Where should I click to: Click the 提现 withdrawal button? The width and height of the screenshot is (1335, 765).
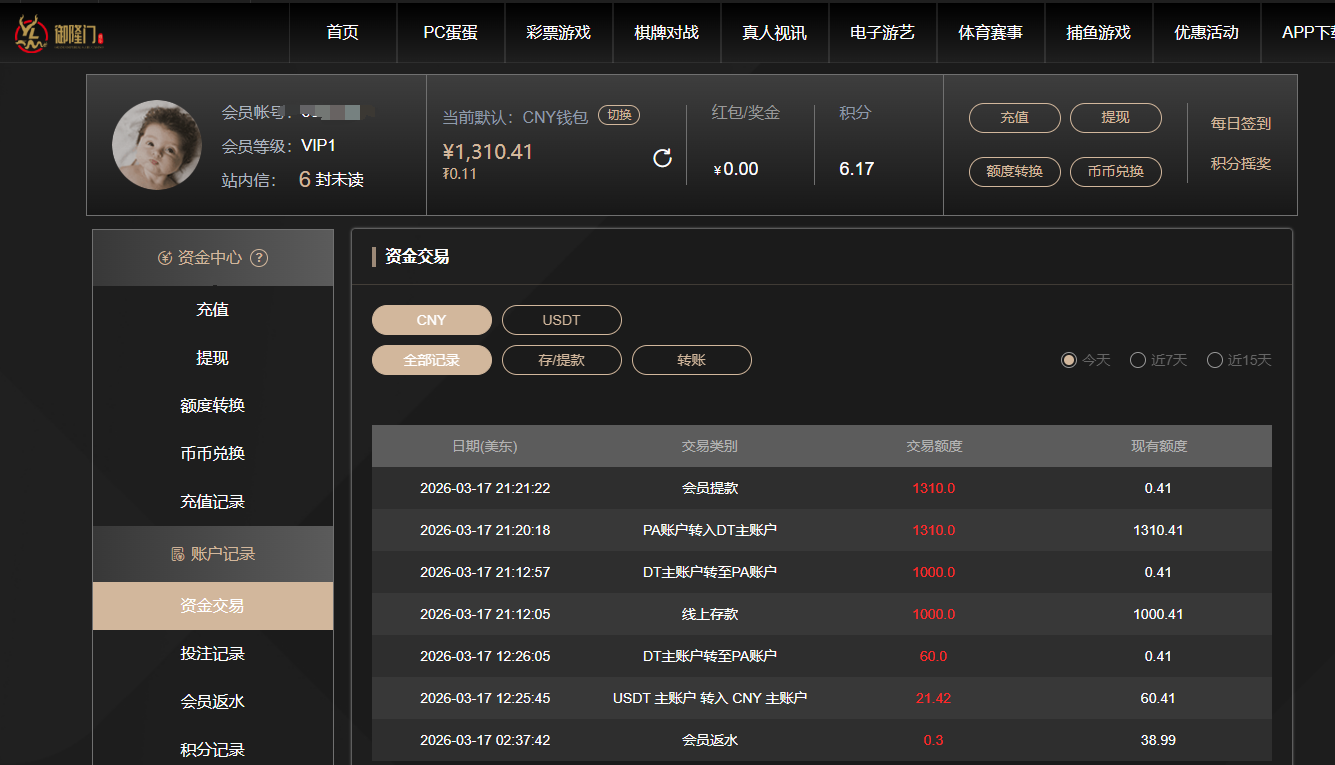(x=1115, y=117)
